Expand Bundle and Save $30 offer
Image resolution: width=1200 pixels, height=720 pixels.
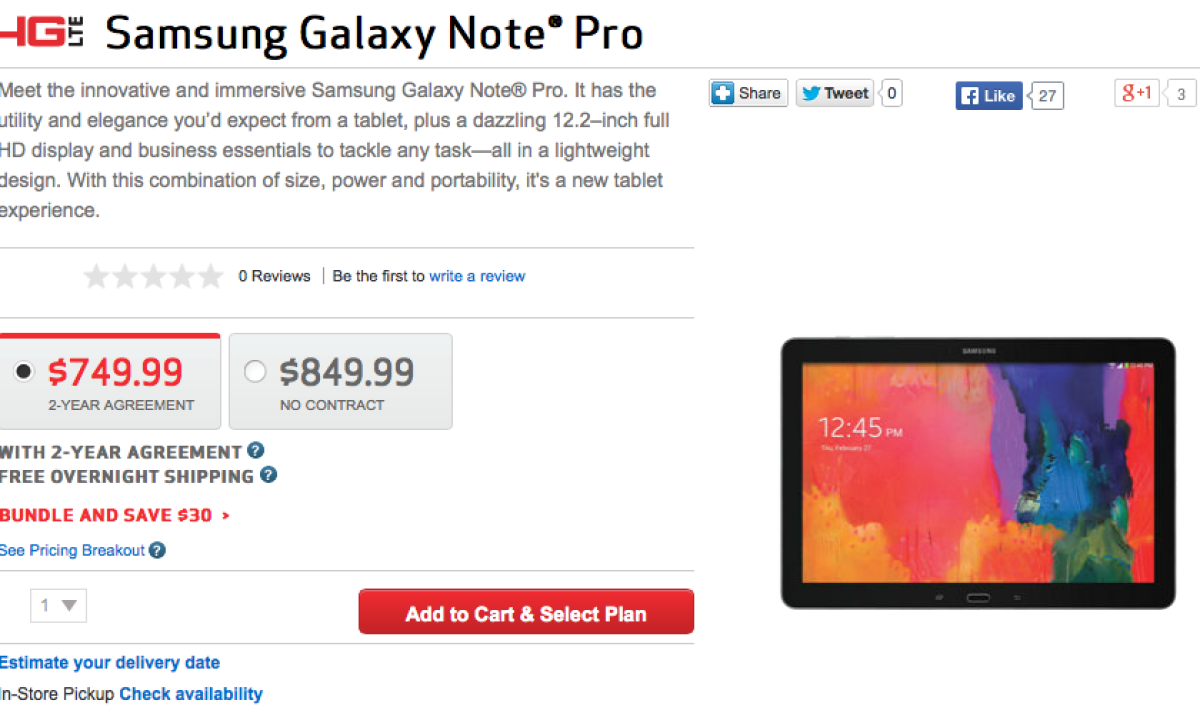[x=114, y=515]
